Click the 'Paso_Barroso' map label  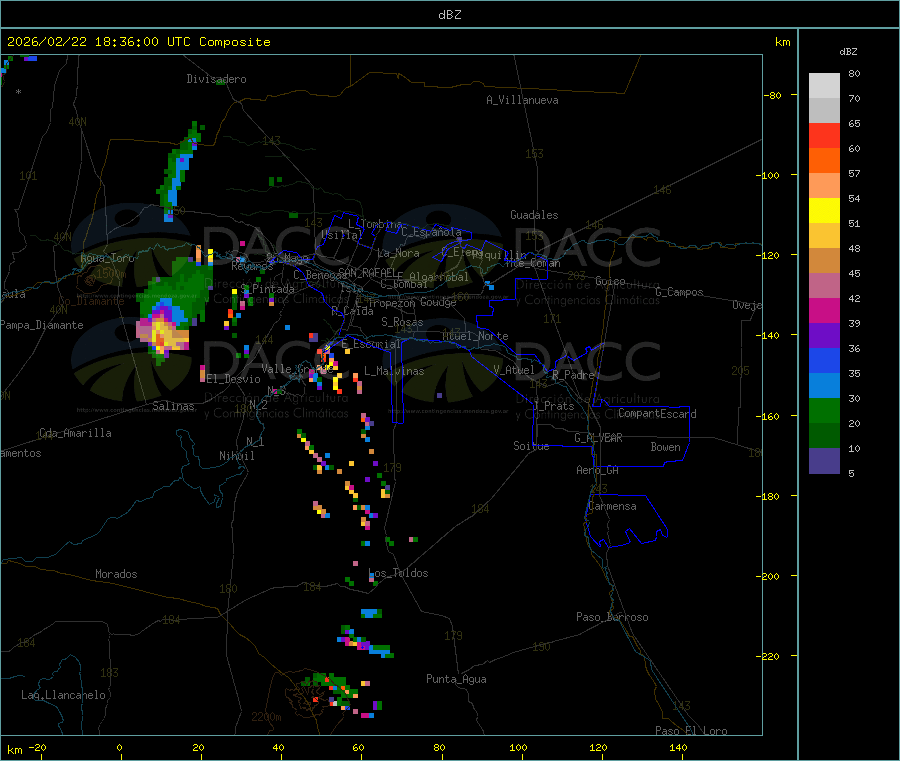pyautogui.click(x=612, y=617)
